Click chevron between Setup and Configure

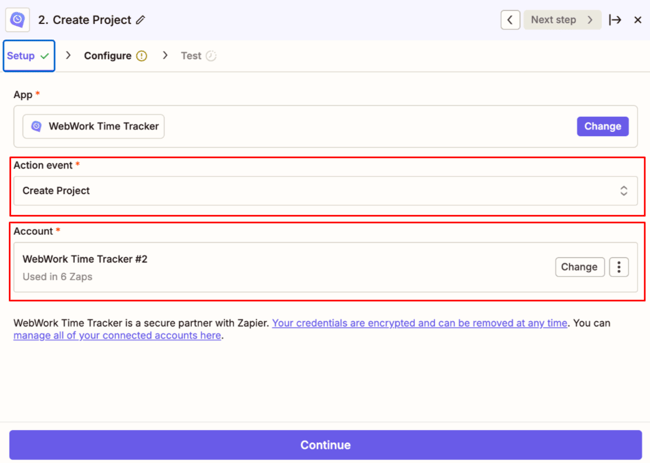coord(68,55)
